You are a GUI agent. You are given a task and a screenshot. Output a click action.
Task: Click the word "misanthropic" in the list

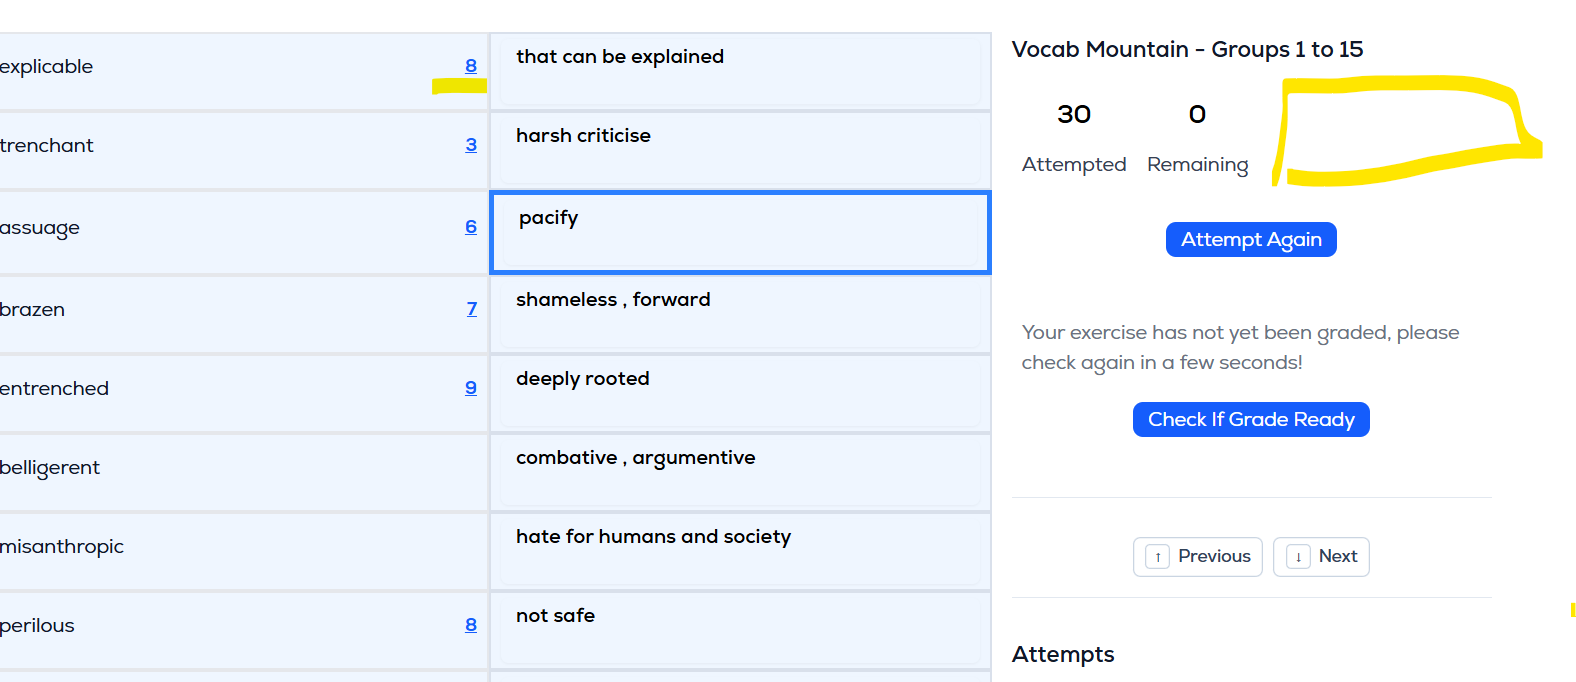tap(62, 547)
